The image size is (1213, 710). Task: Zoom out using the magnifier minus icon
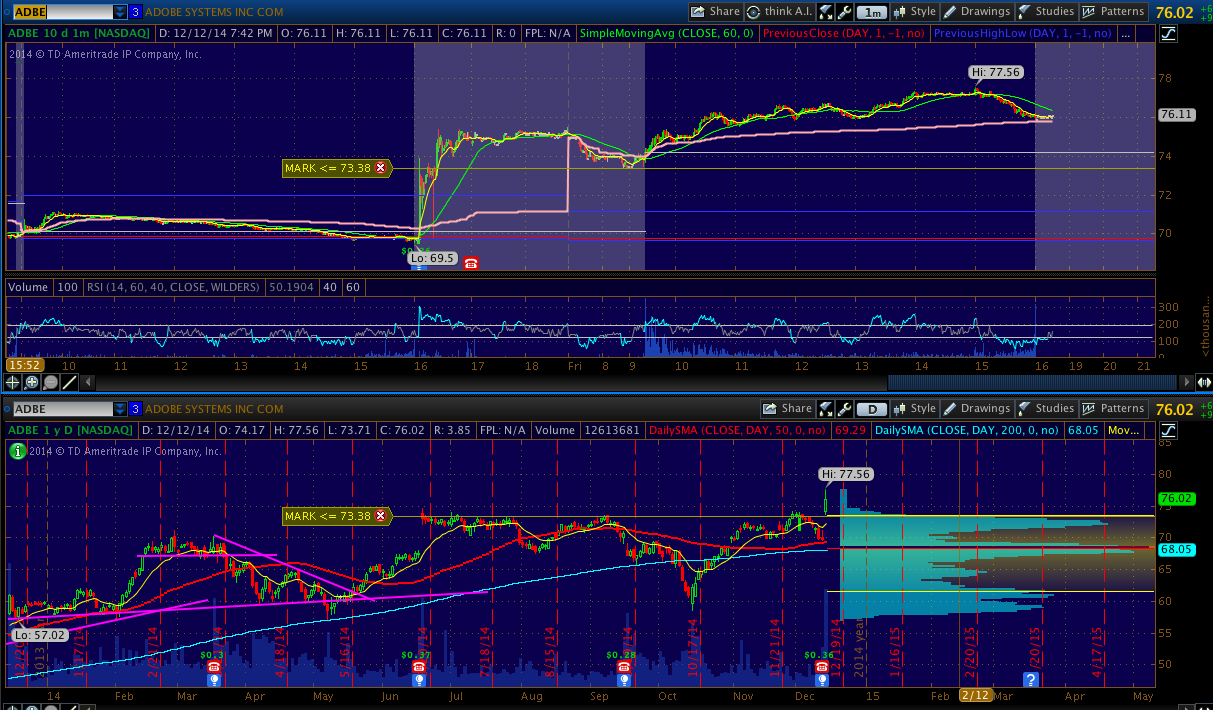[51, 382]
